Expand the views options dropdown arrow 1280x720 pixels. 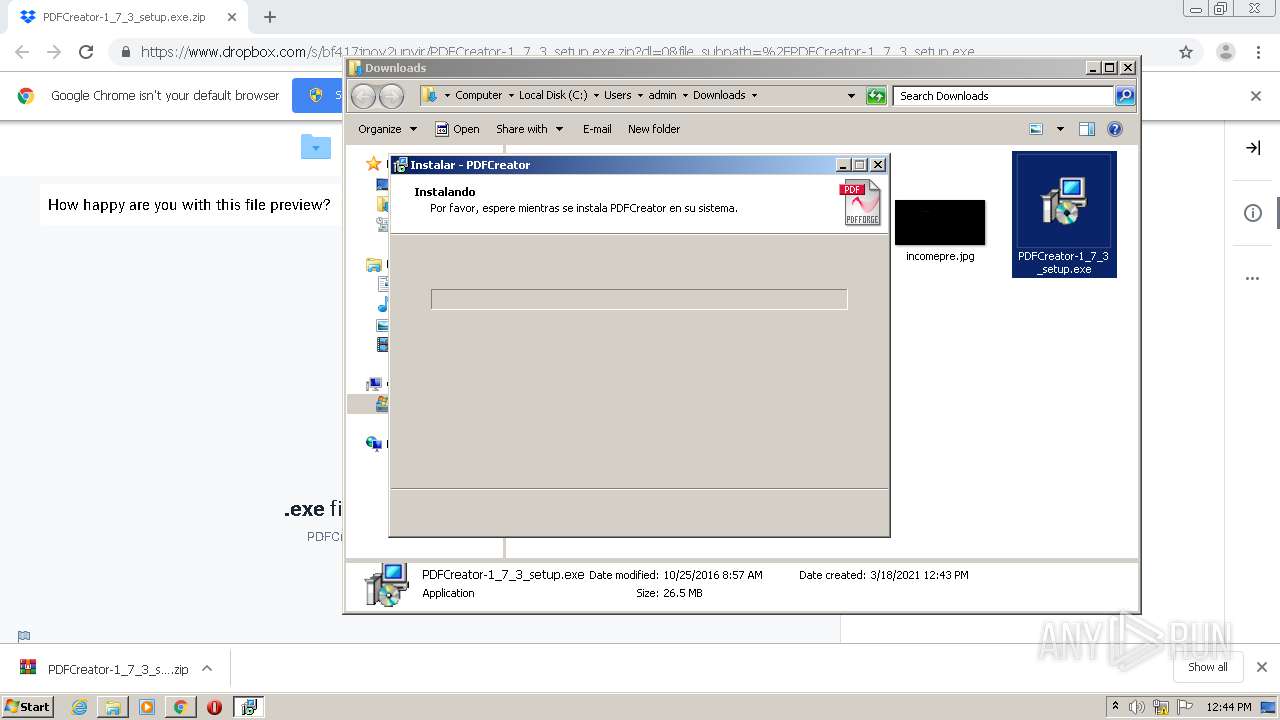point(1060,129)
